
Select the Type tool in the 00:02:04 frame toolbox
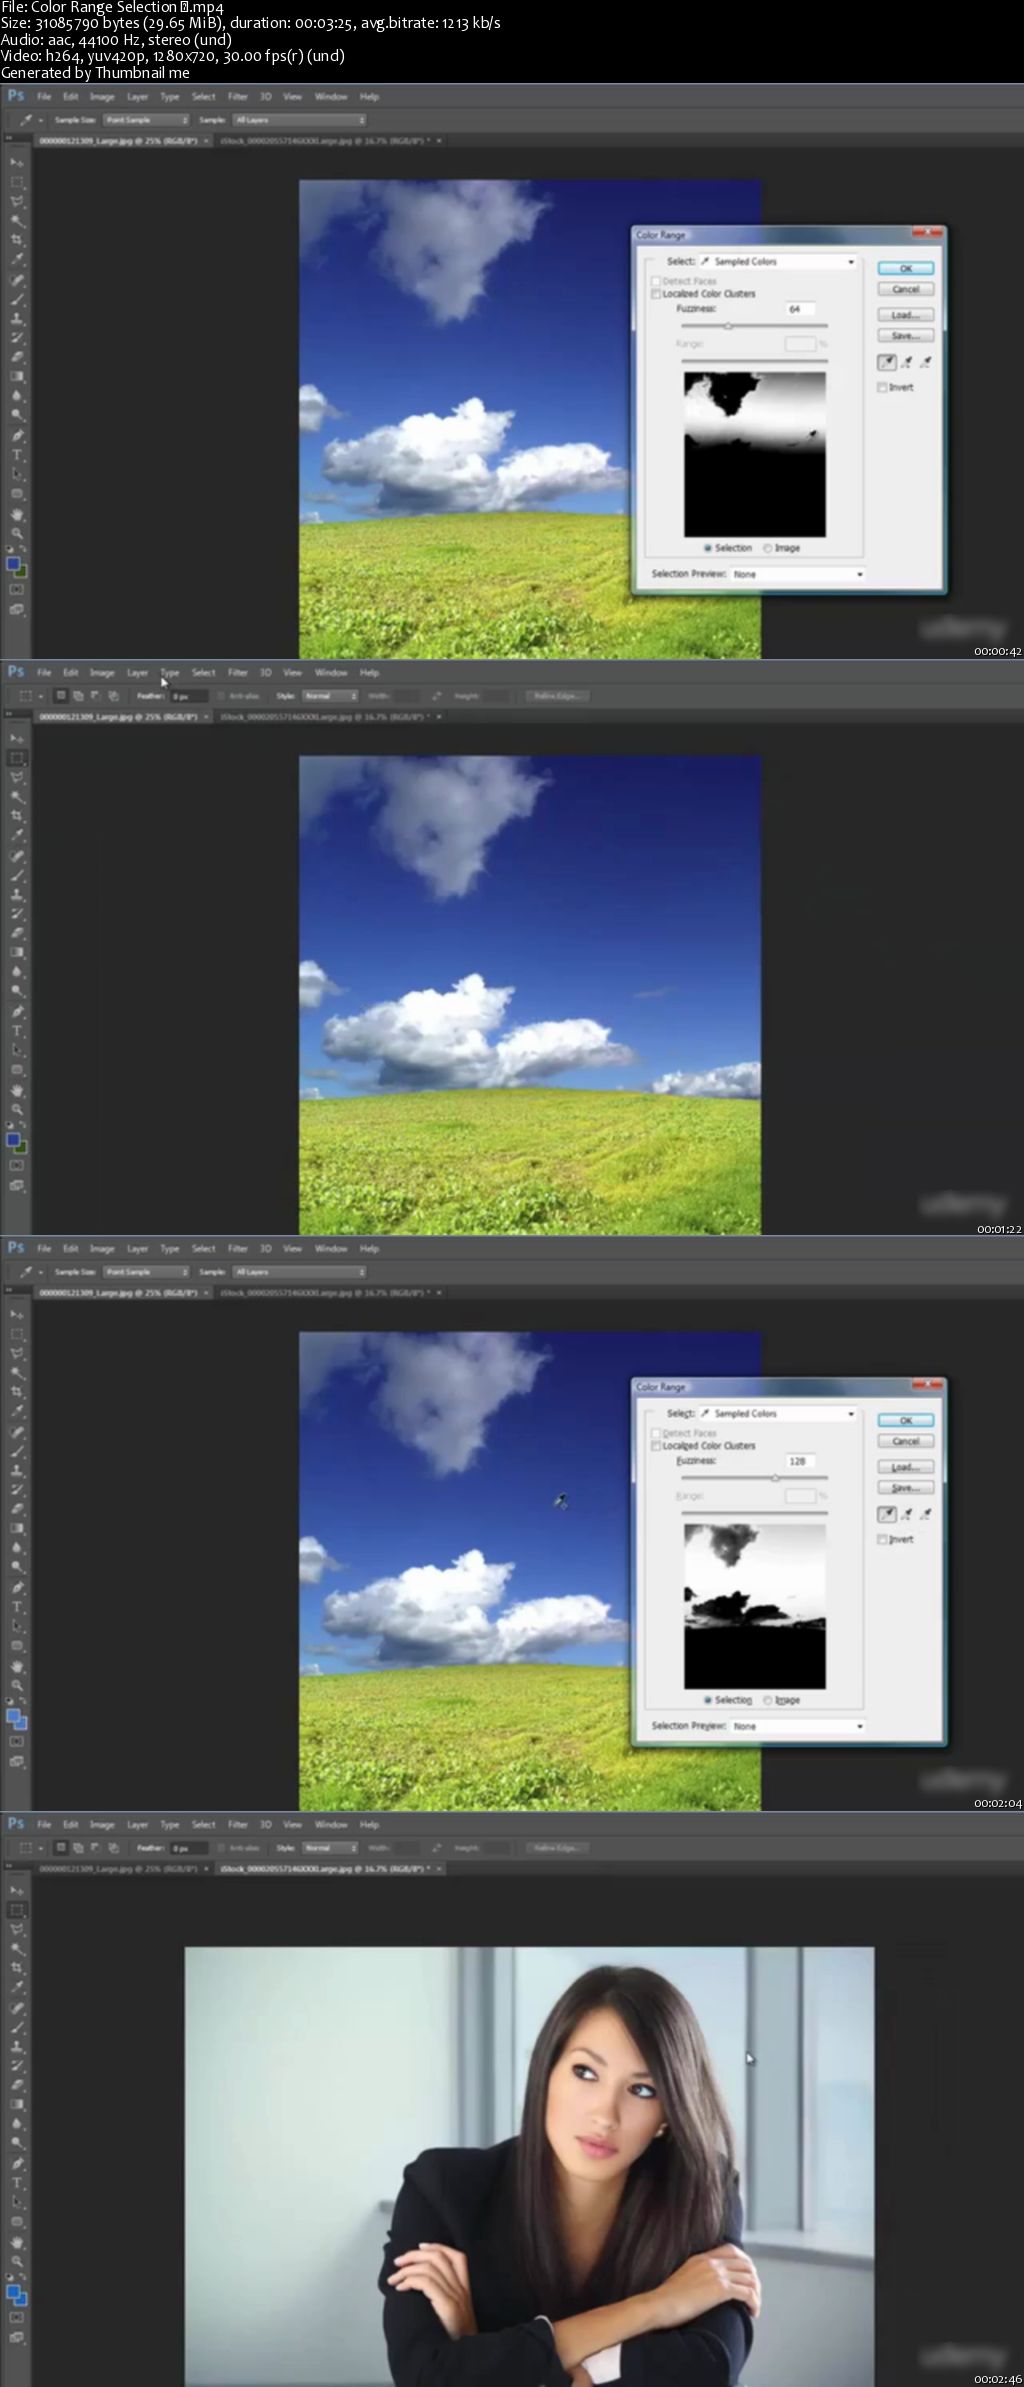[x=17, y=1607]
